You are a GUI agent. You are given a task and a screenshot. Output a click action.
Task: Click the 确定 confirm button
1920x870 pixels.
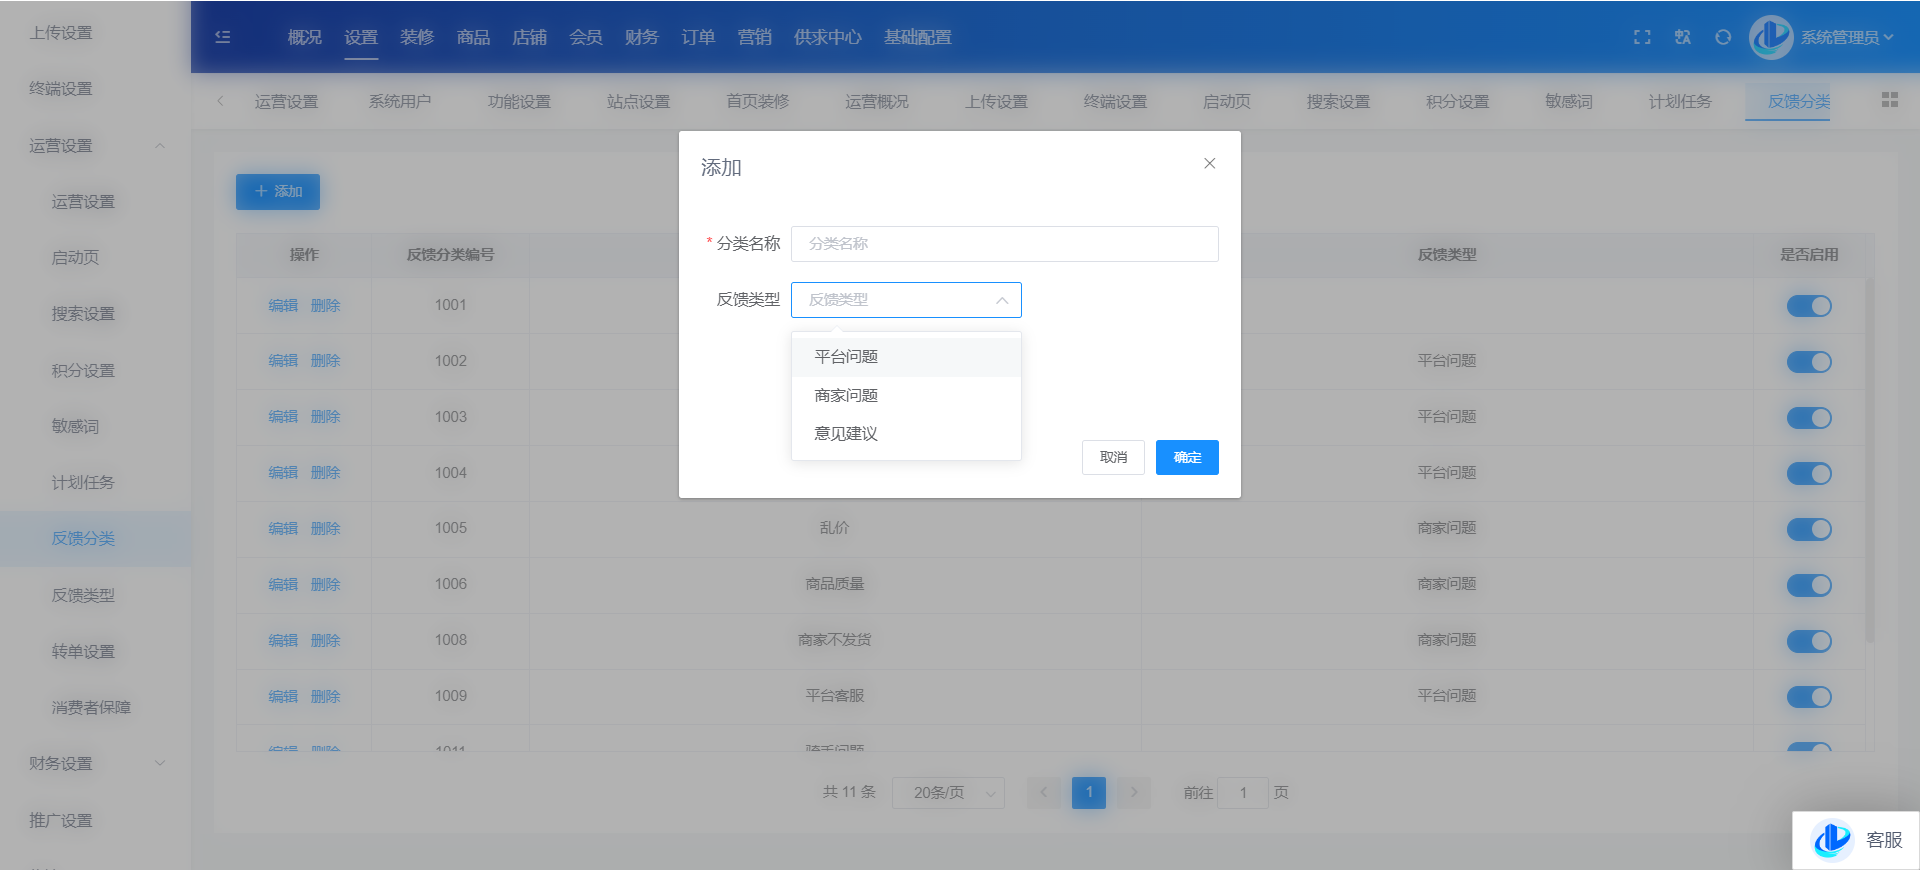[x=1186, y=458]
